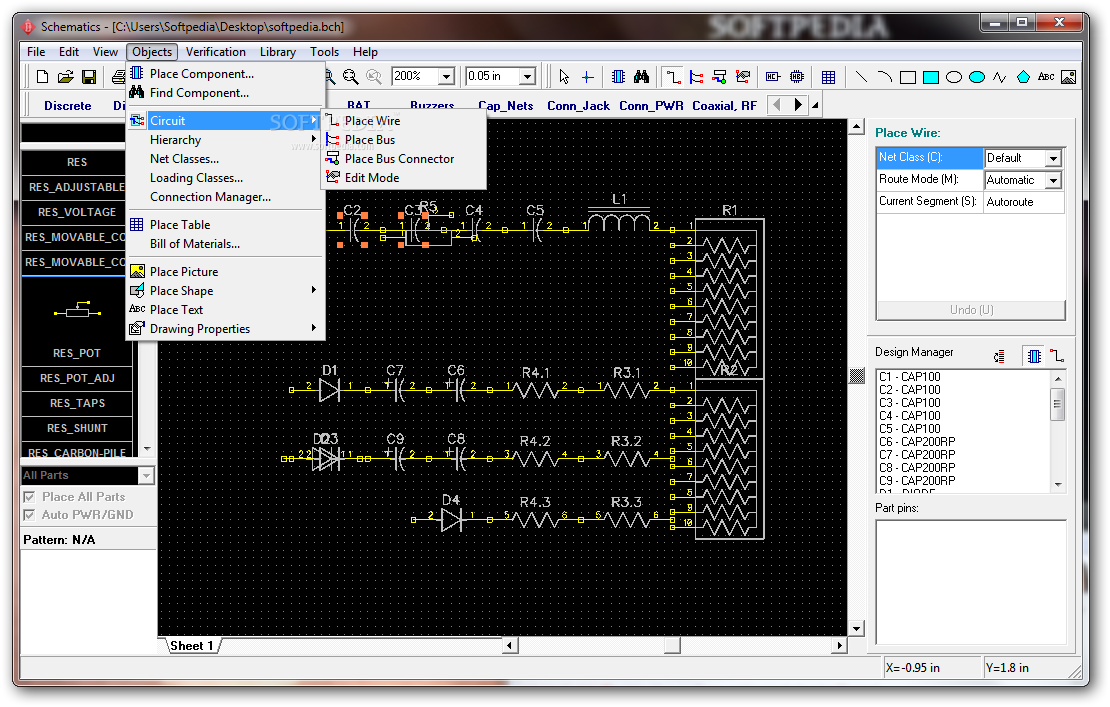This screenshot has height=707, width=1110.
Task: Select C6 - CAP200RP in Design Manager
Action: (x=917, y=442)
